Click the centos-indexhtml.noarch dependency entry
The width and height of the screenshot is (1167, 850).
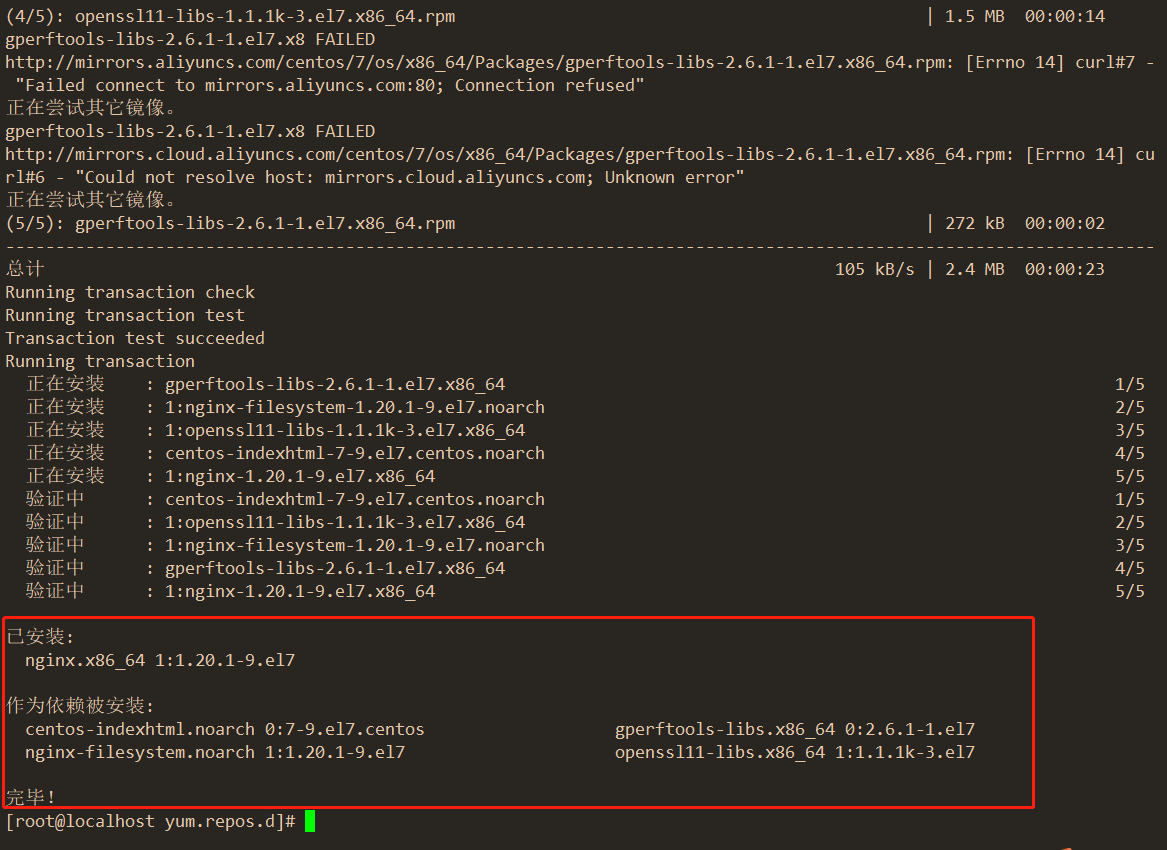[x=225, y=729]
